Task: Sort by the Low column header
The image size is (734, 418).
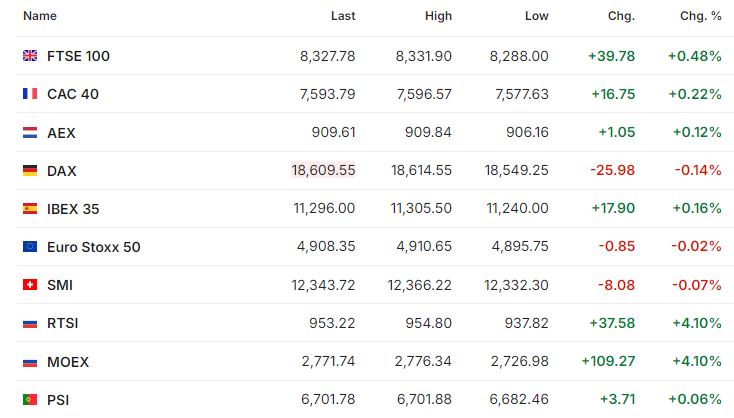Action: 536,16
